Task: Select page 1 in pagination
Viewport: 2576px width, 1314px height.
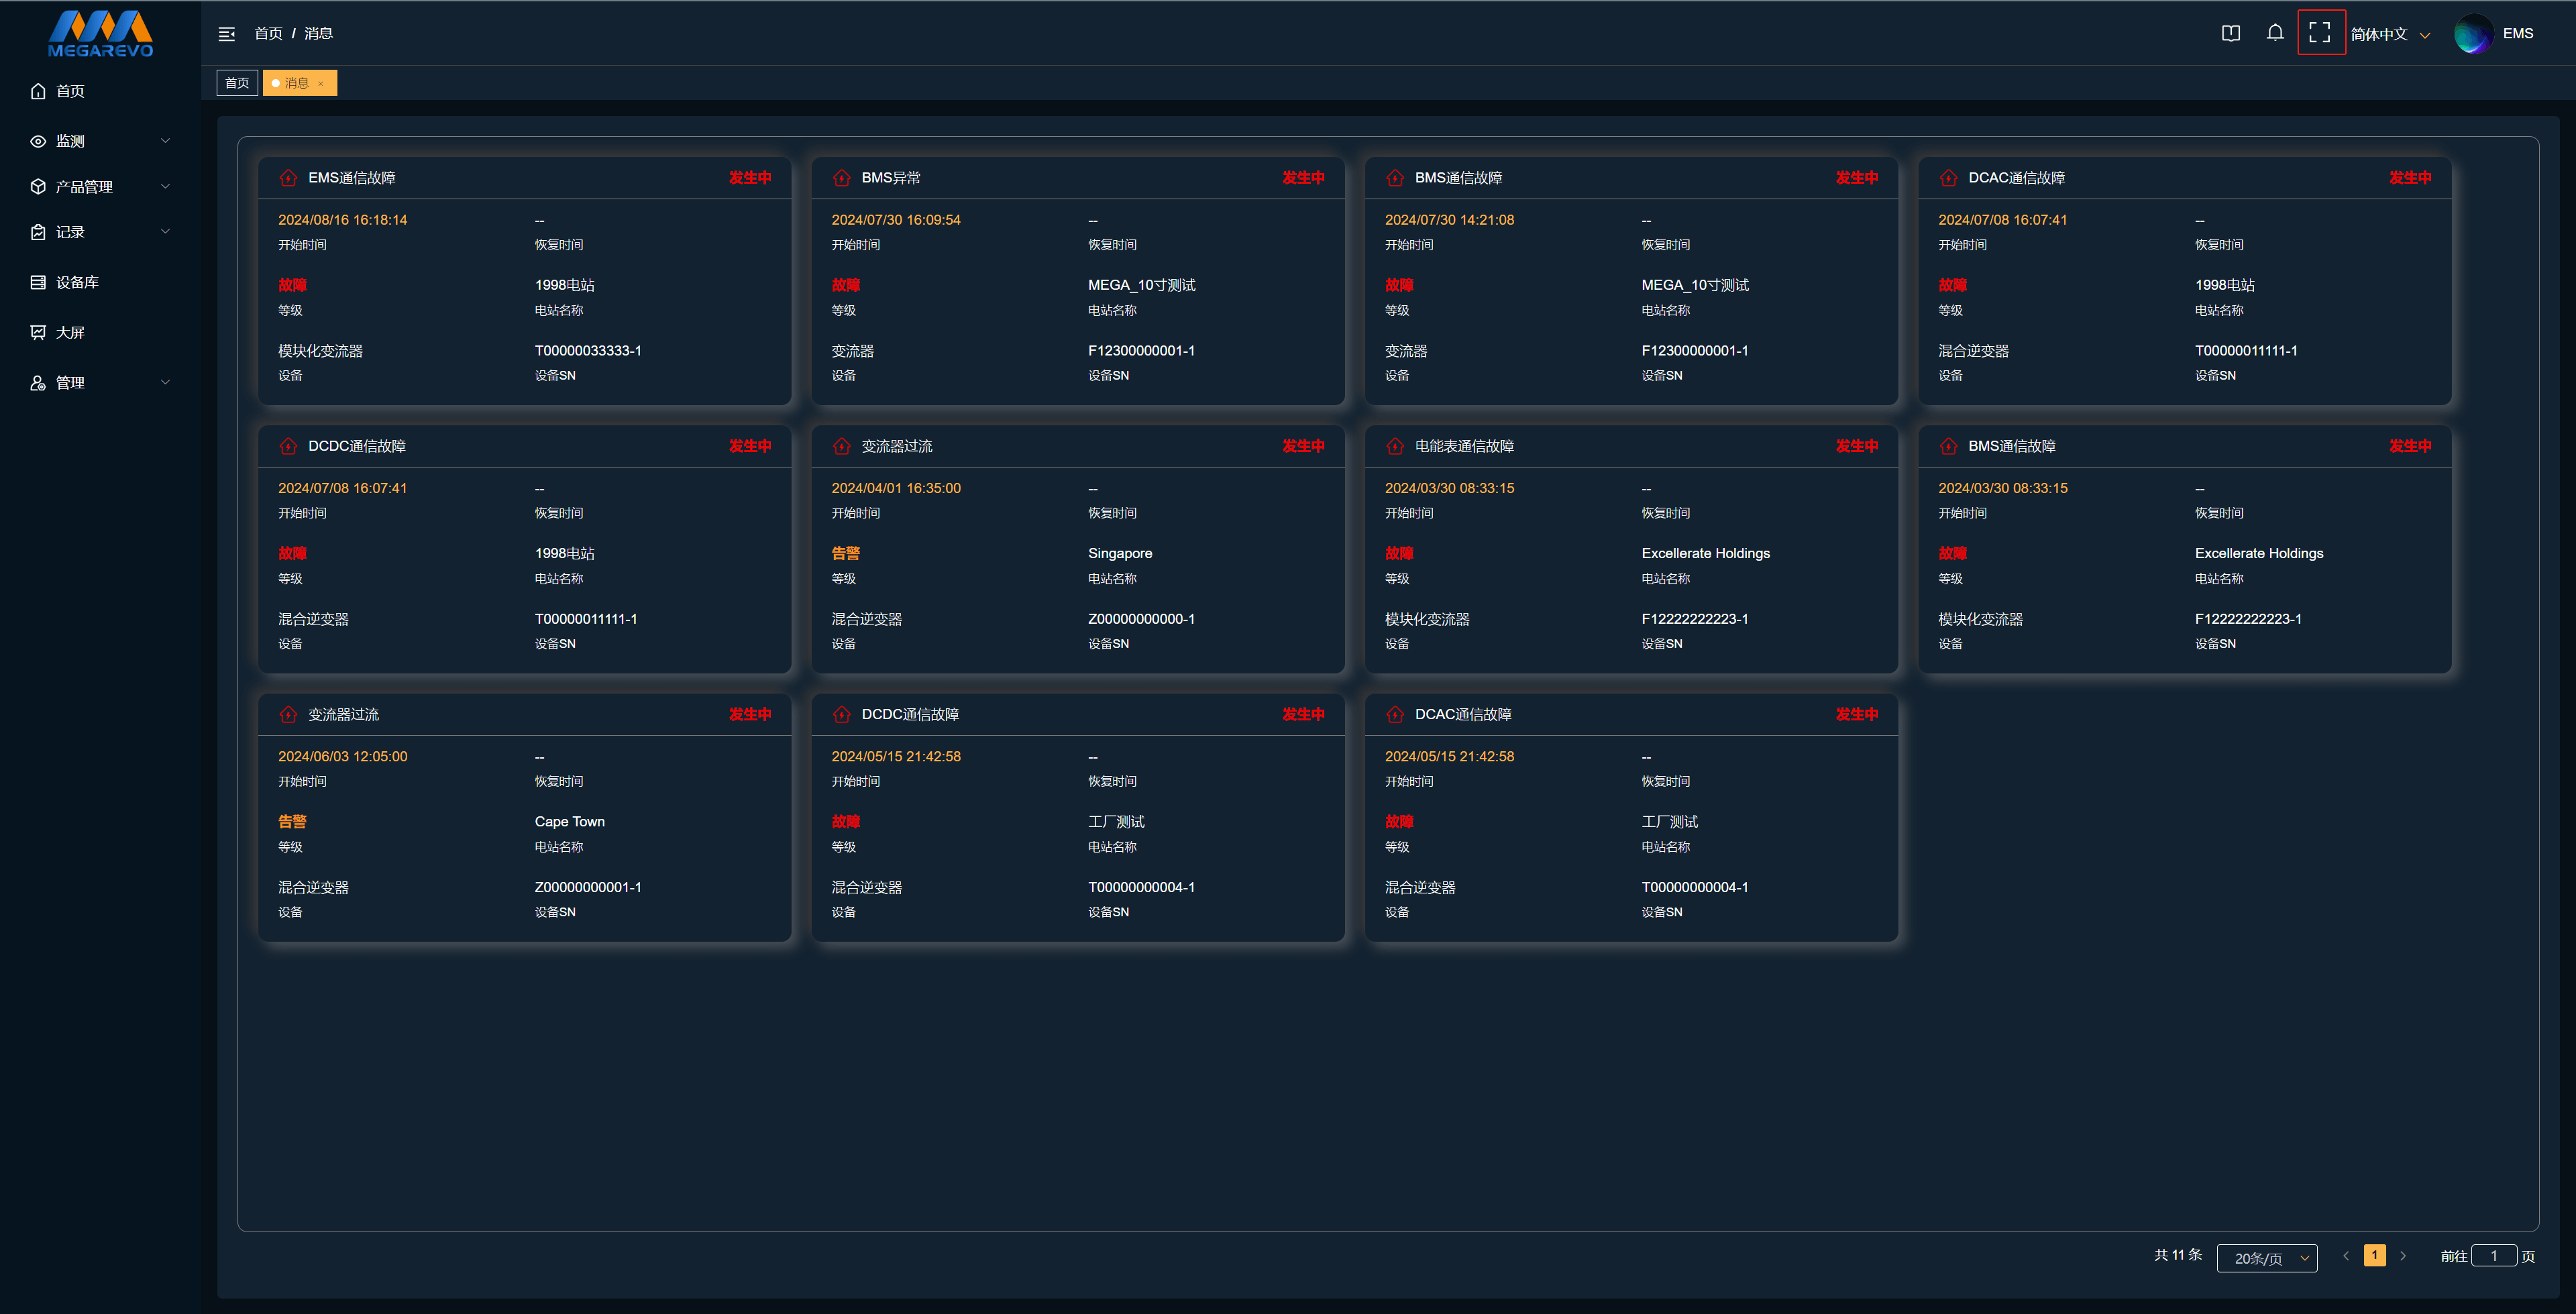Action: 2374,1255
